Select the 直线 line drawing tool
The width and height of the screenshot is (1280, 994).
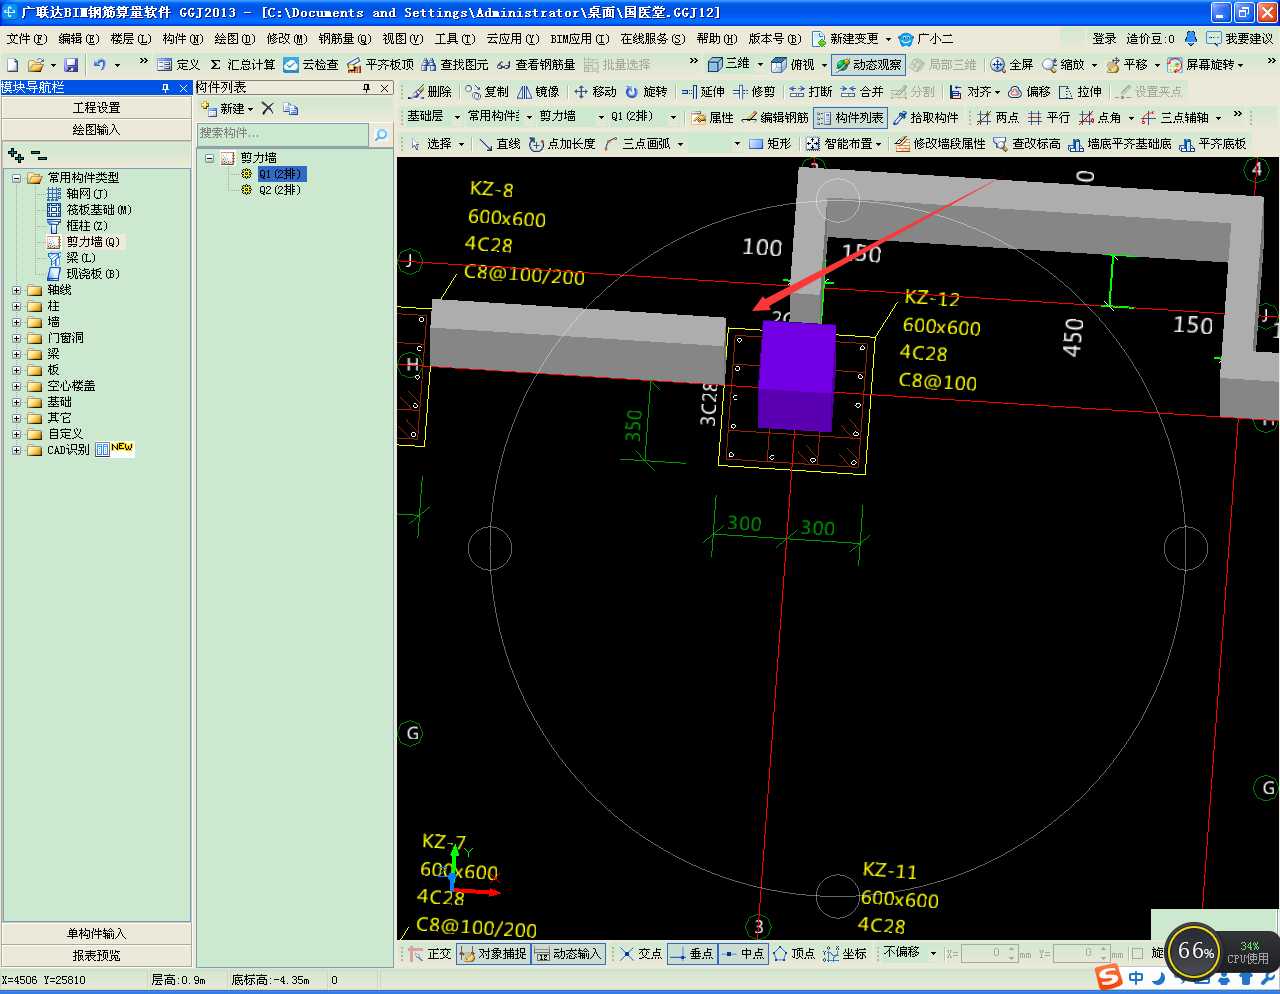point(499,144)
